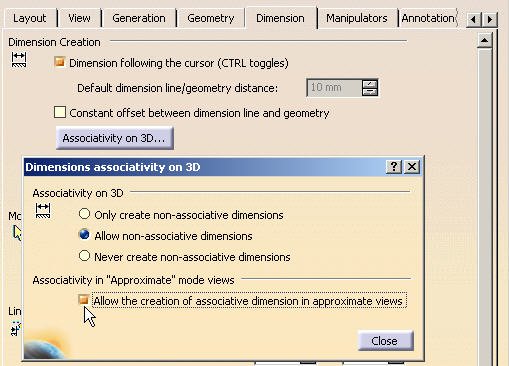This screenshot has width=509, height=366.
Task: Select Only create non-associative dimensions
Action: coord(84,214)
